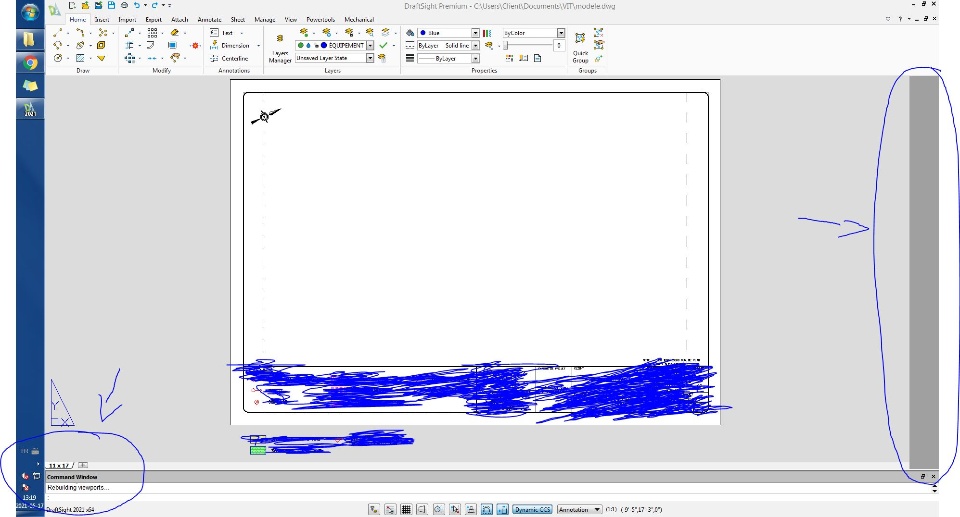Select the Line draw tool

58,32
